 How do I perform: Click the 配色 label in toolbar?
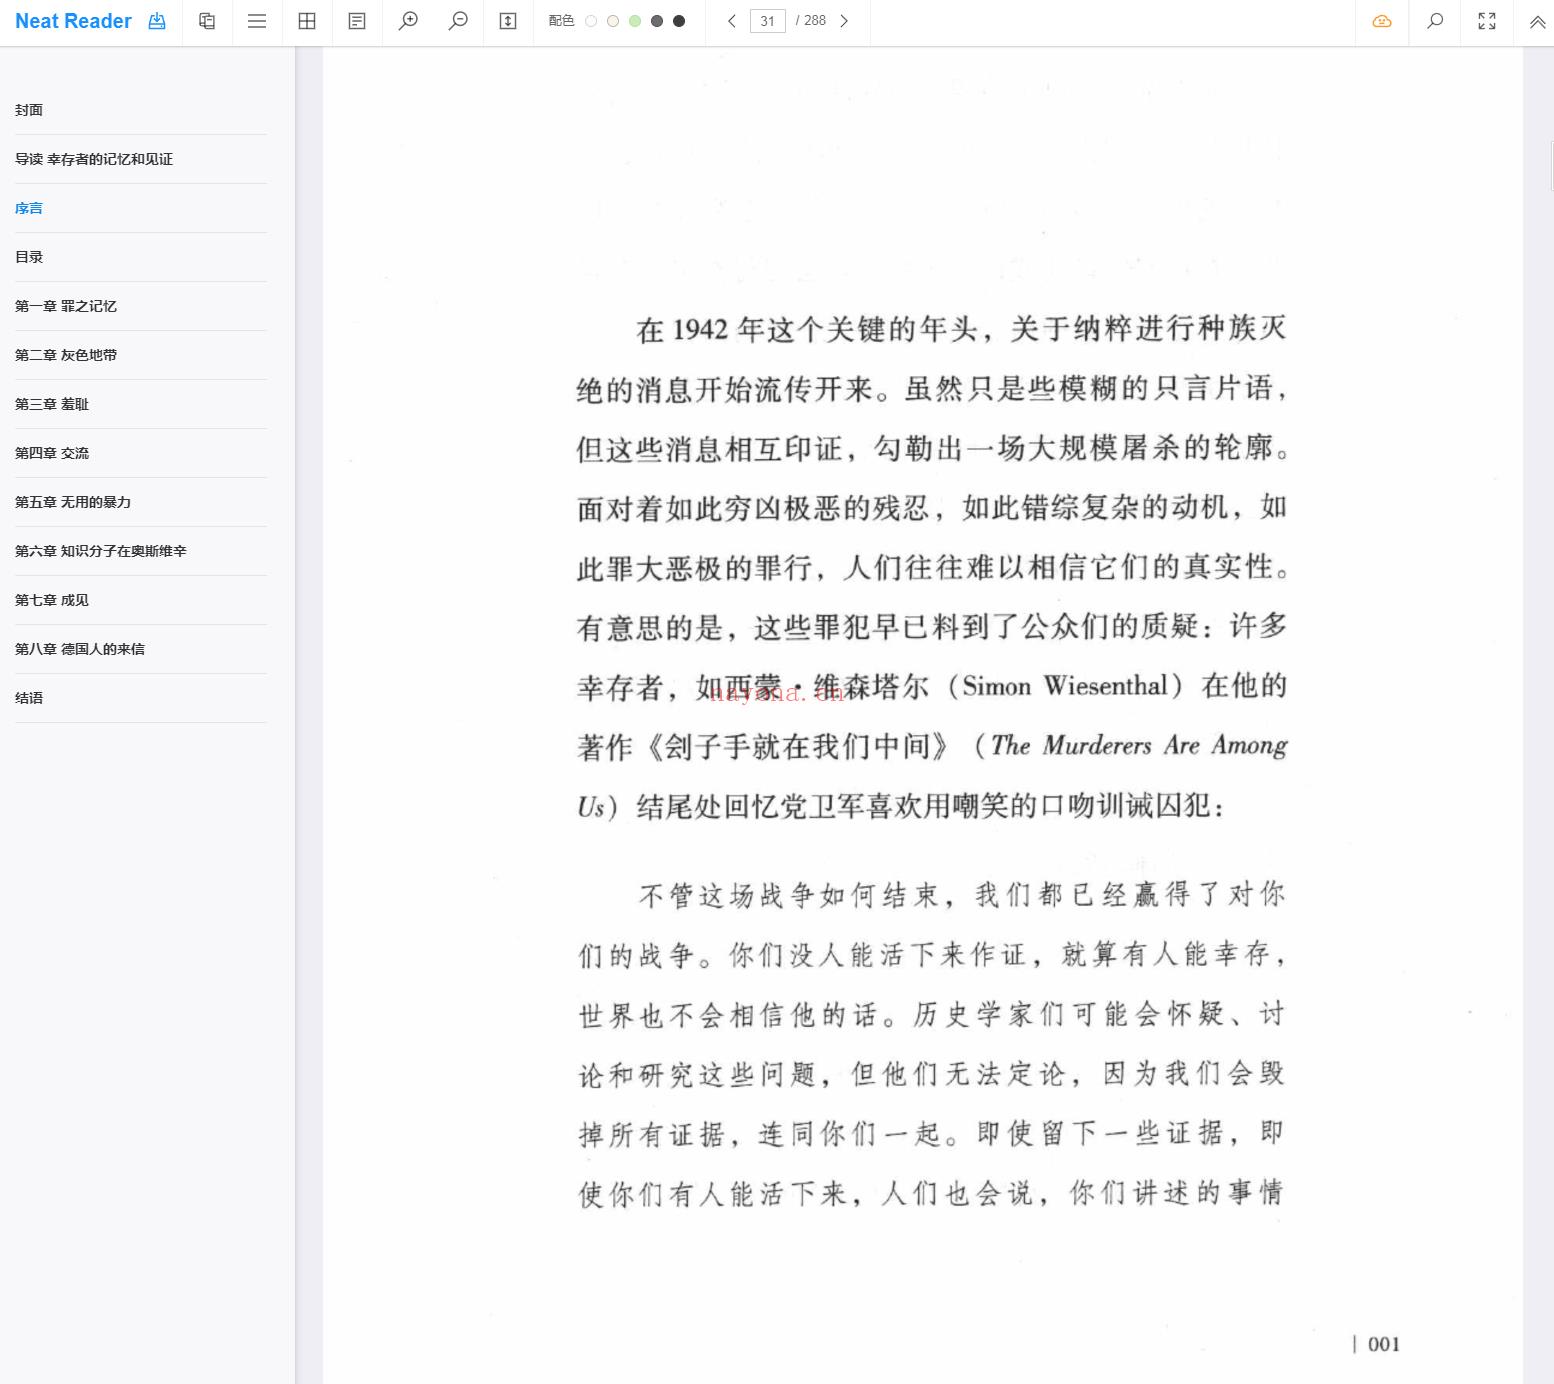point(561,21)
